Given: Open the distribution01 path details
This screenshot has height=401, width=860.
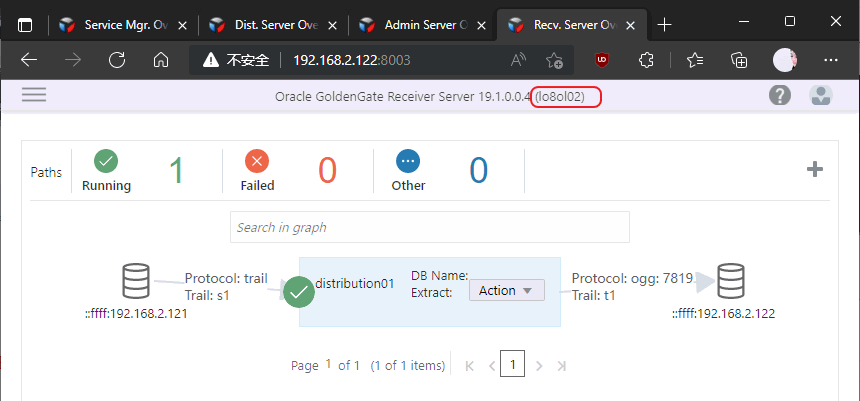Looking at the screenshot, I should (355, 284).
